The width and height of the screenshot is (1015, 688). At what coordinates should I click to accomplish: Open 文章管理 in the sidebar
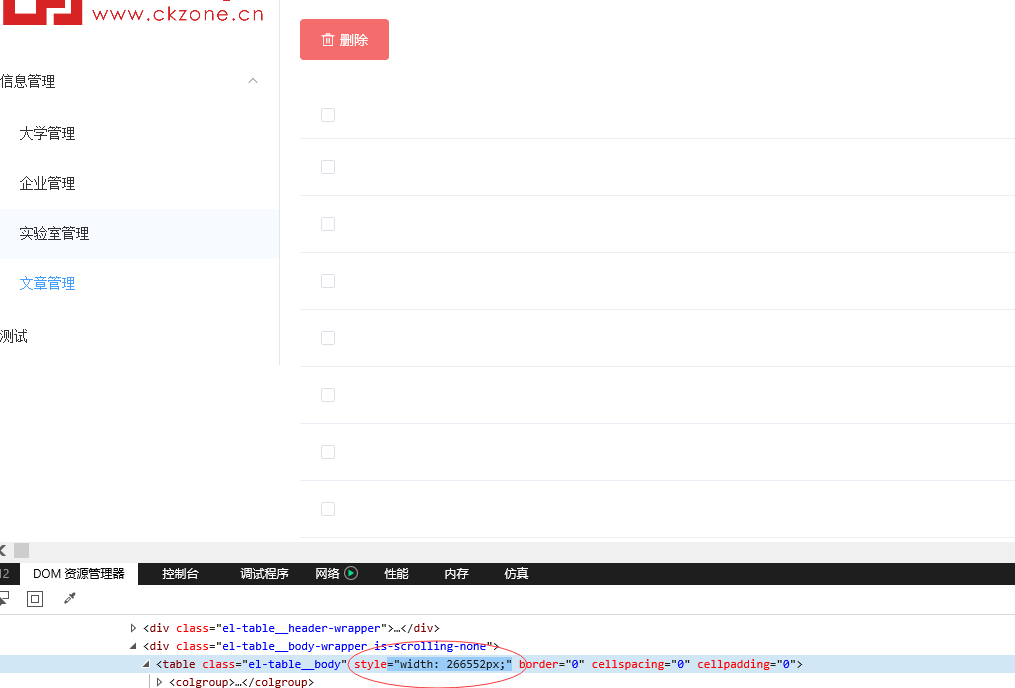point(47,283)
